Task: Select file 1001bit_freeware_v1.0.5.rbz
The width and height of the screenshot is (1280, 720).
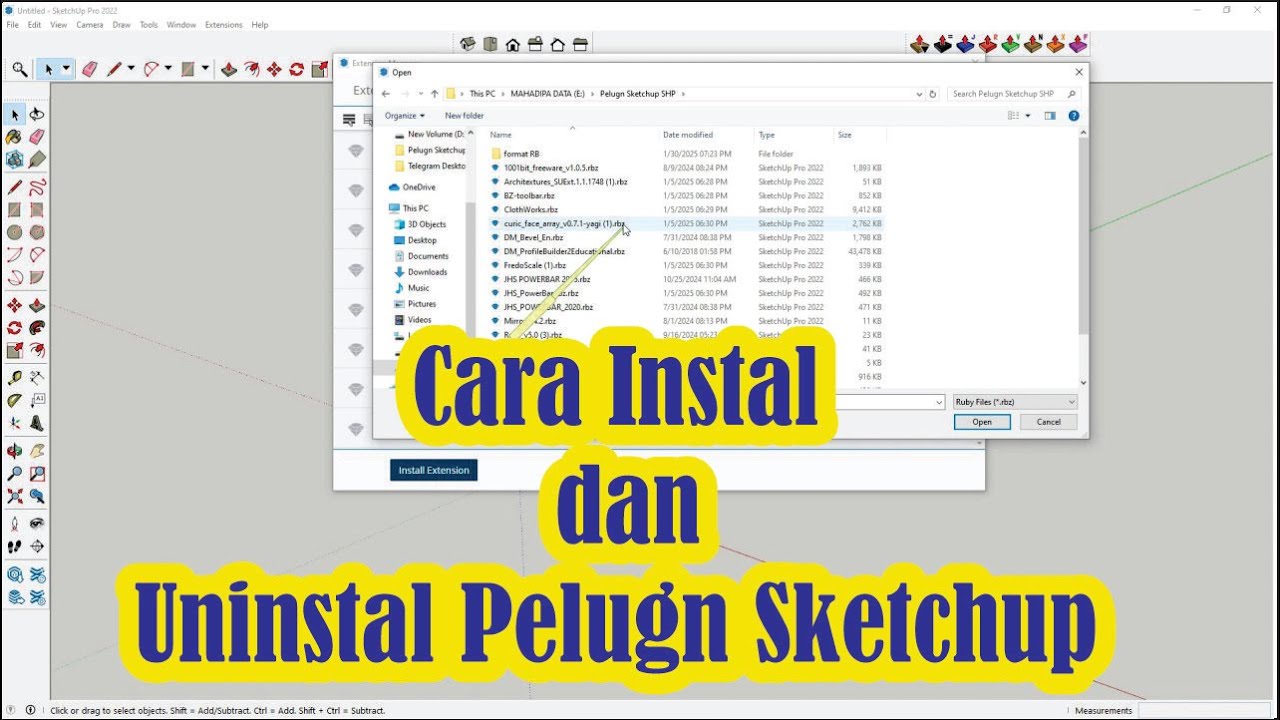Action: click(x=550, y=168)
